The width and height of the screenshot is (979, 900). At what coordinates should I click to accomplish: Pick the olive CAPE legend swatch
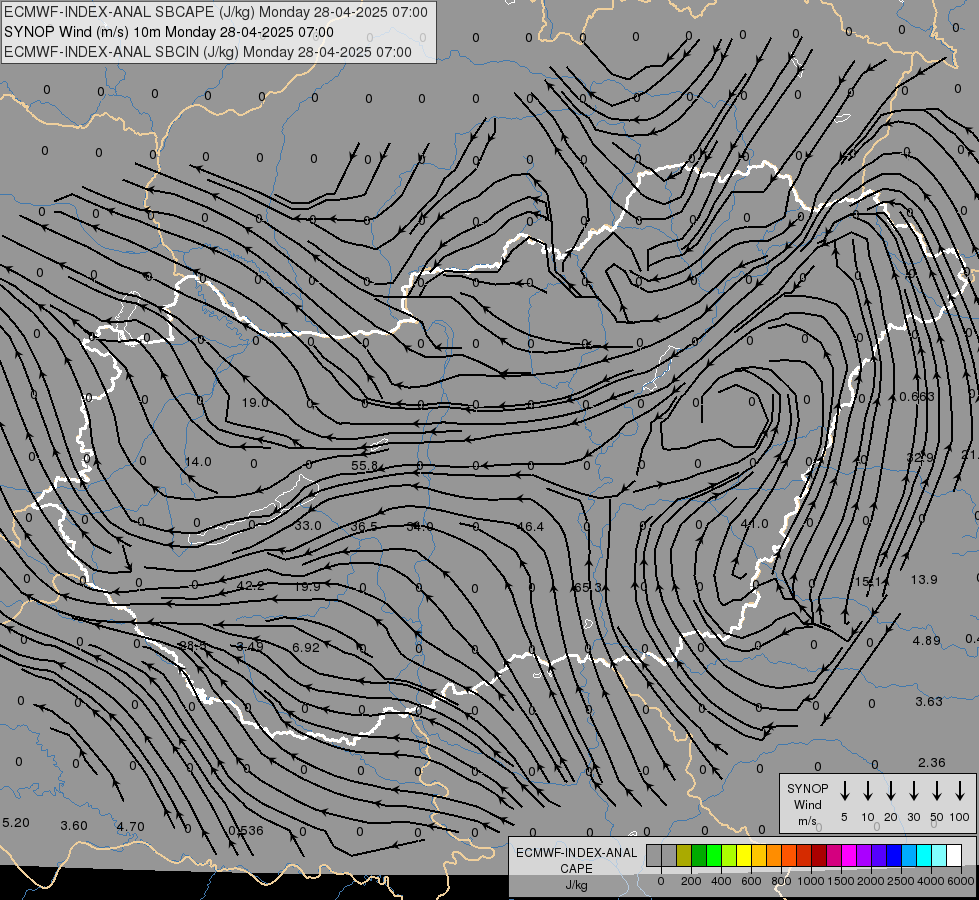pos(684,855)
